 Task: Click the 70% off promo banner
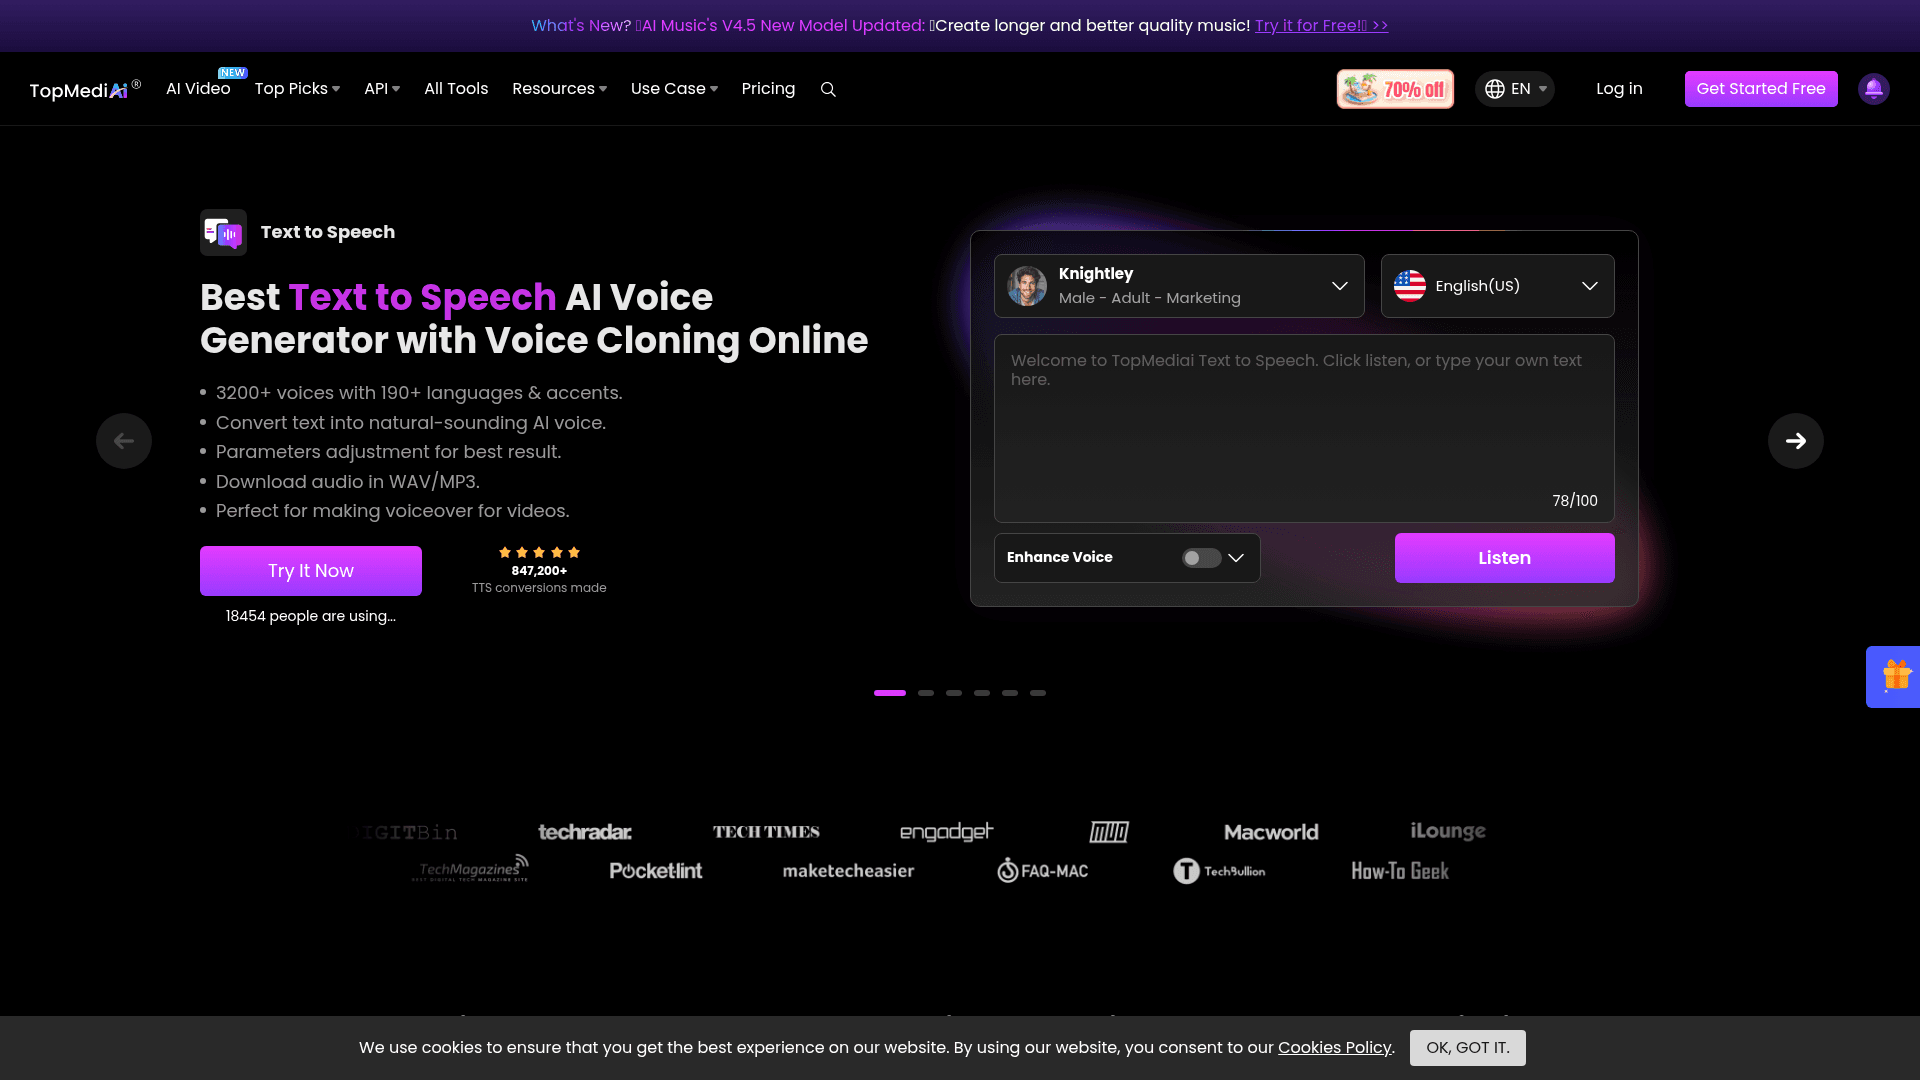(x=1395, y=89)
